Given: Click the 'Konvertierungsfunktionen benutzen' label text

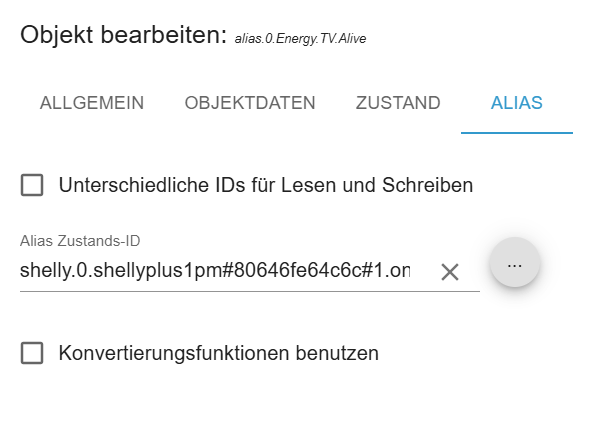Looking at the screenshot, I should [218, 353].
